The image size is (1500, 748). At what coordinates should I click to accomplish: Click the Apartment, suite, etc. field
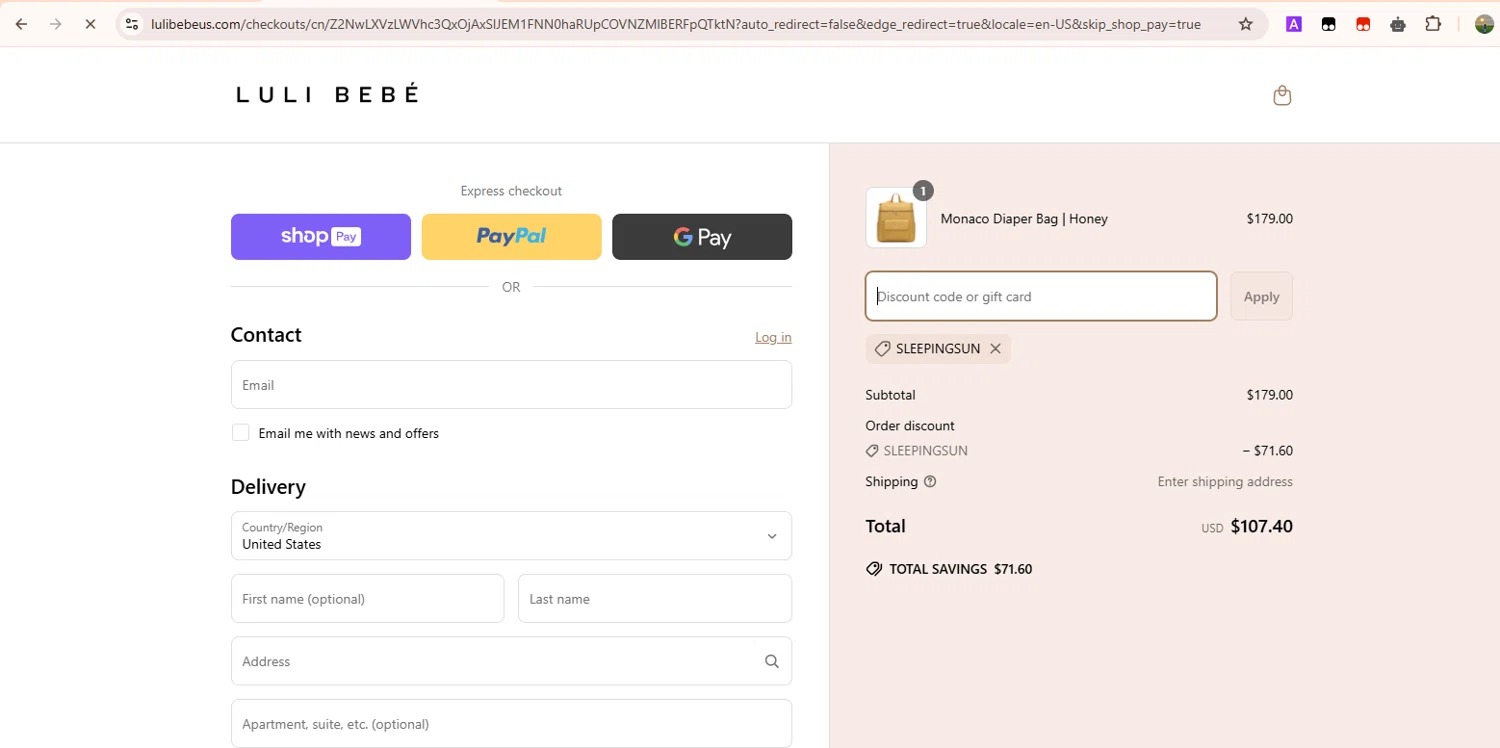[511, 724]
